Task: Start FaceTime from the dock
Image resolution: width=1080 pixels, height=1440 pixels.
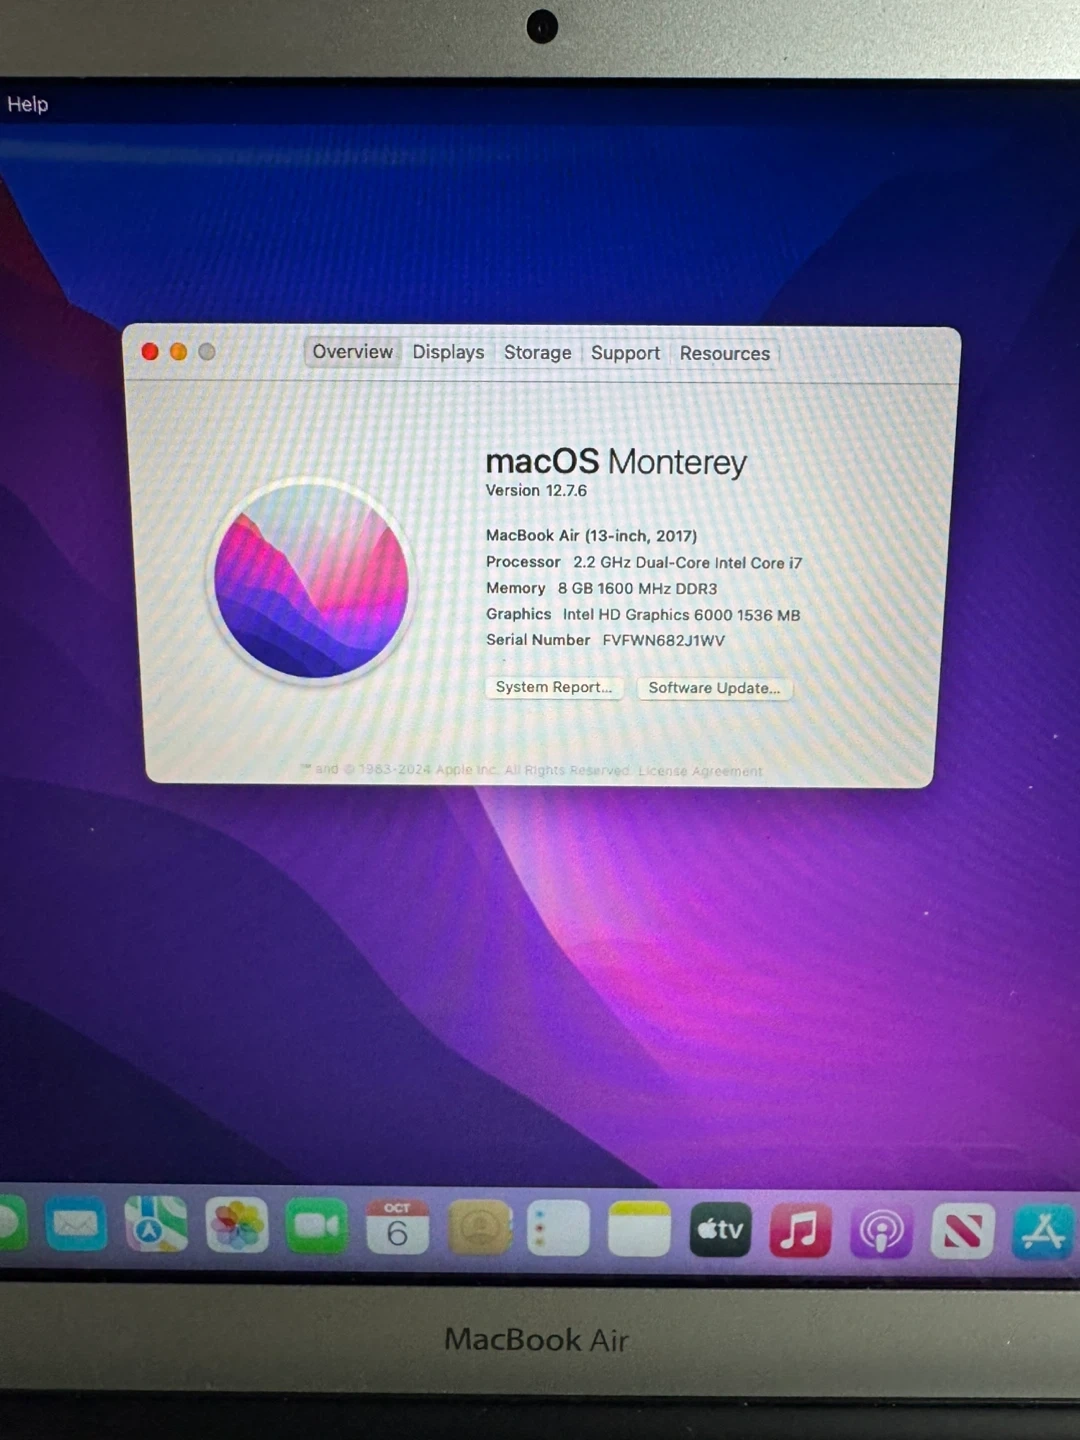Action: pyautogui.click(x=317, y=1227)
